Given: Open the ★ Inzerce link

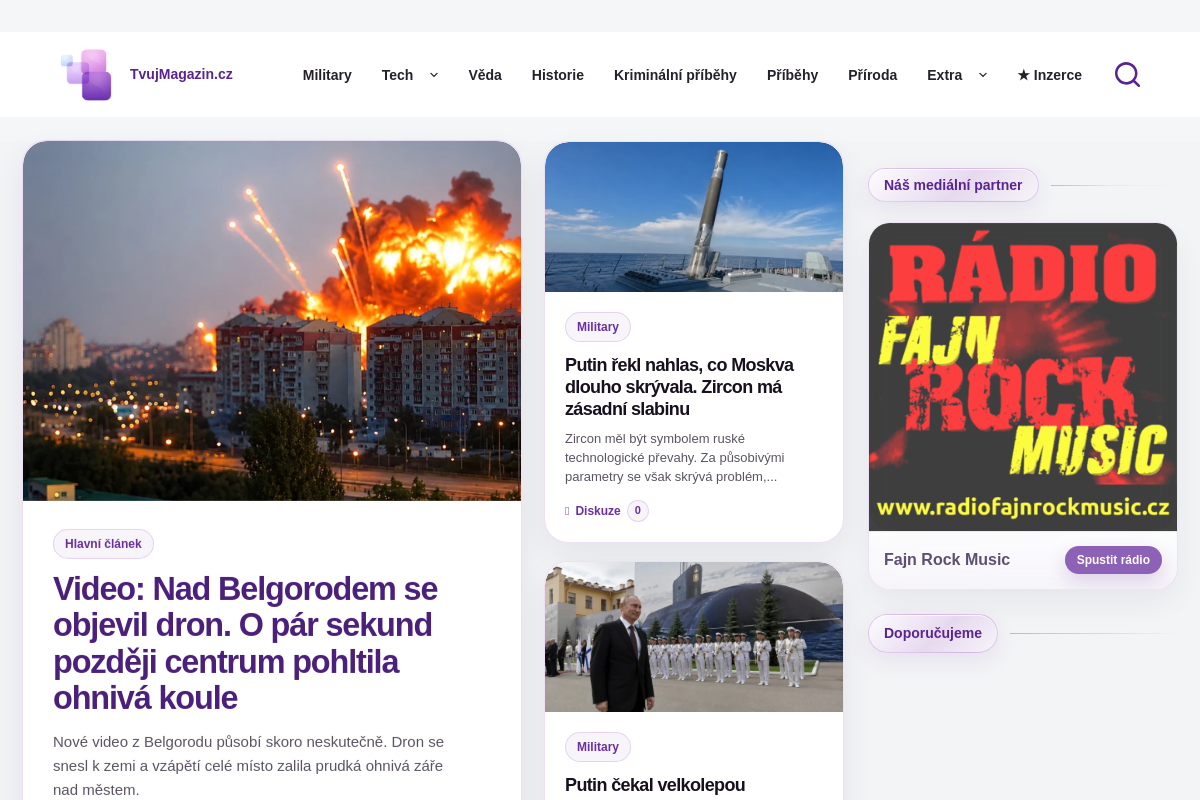Looking at the screenshot, I should point(1049,75).
